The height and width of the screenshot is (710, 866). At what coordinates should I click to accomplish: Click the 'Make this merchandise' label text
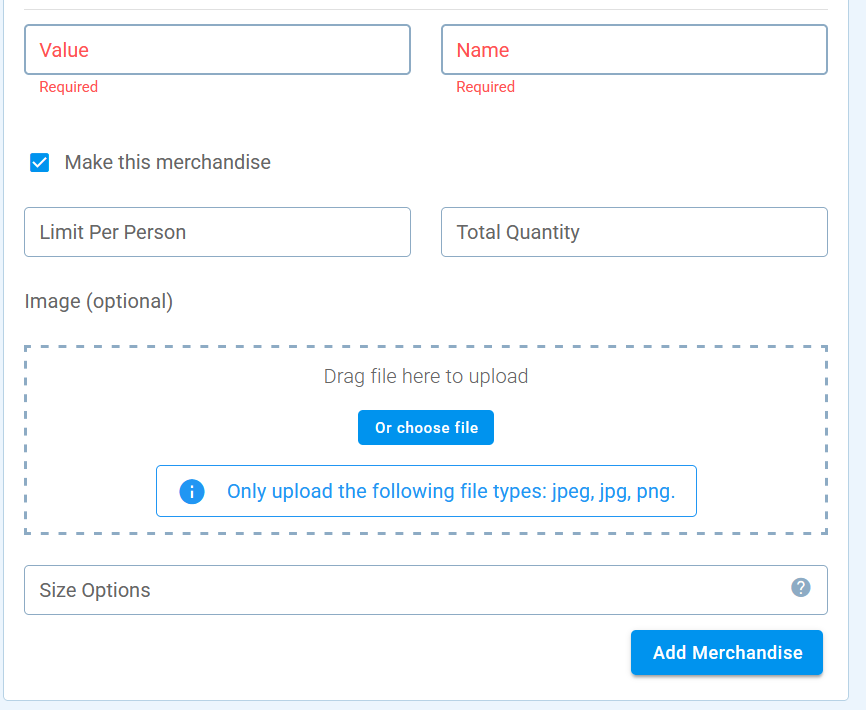pos(167,162)
